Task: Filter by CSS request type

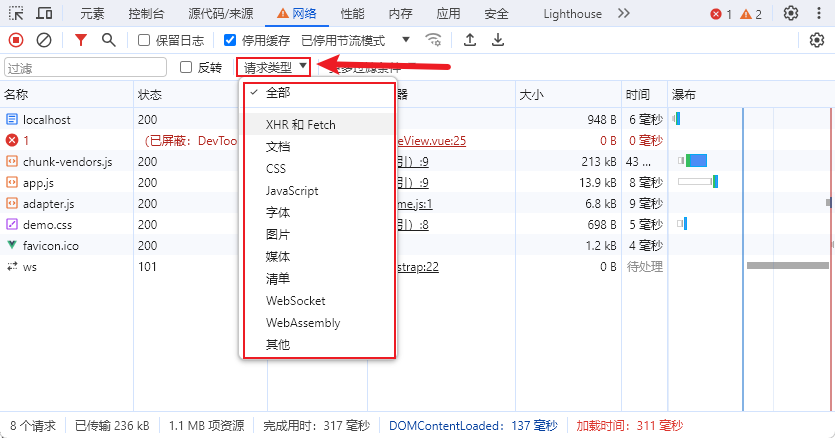Action: pos(319,169)
